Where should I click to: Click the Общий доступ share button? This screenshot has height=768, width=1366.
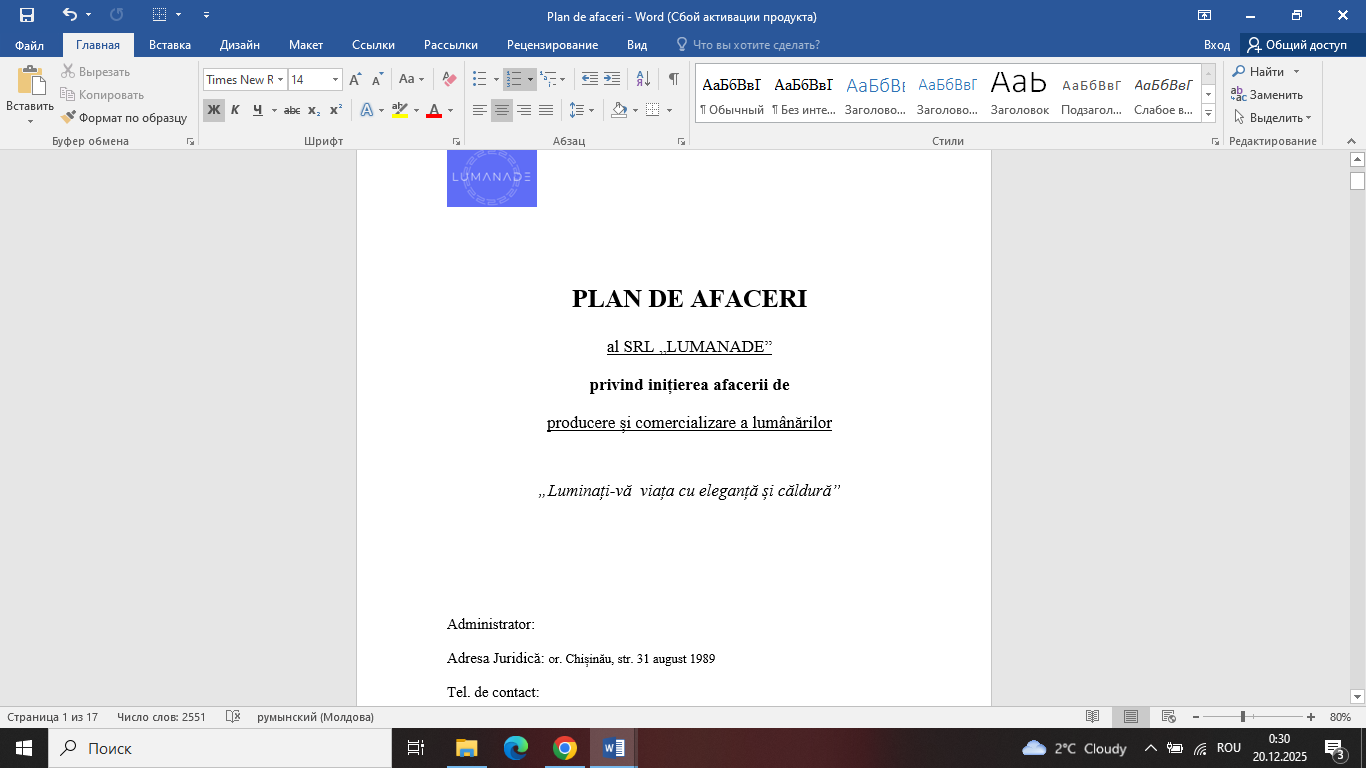(1297, 45)
